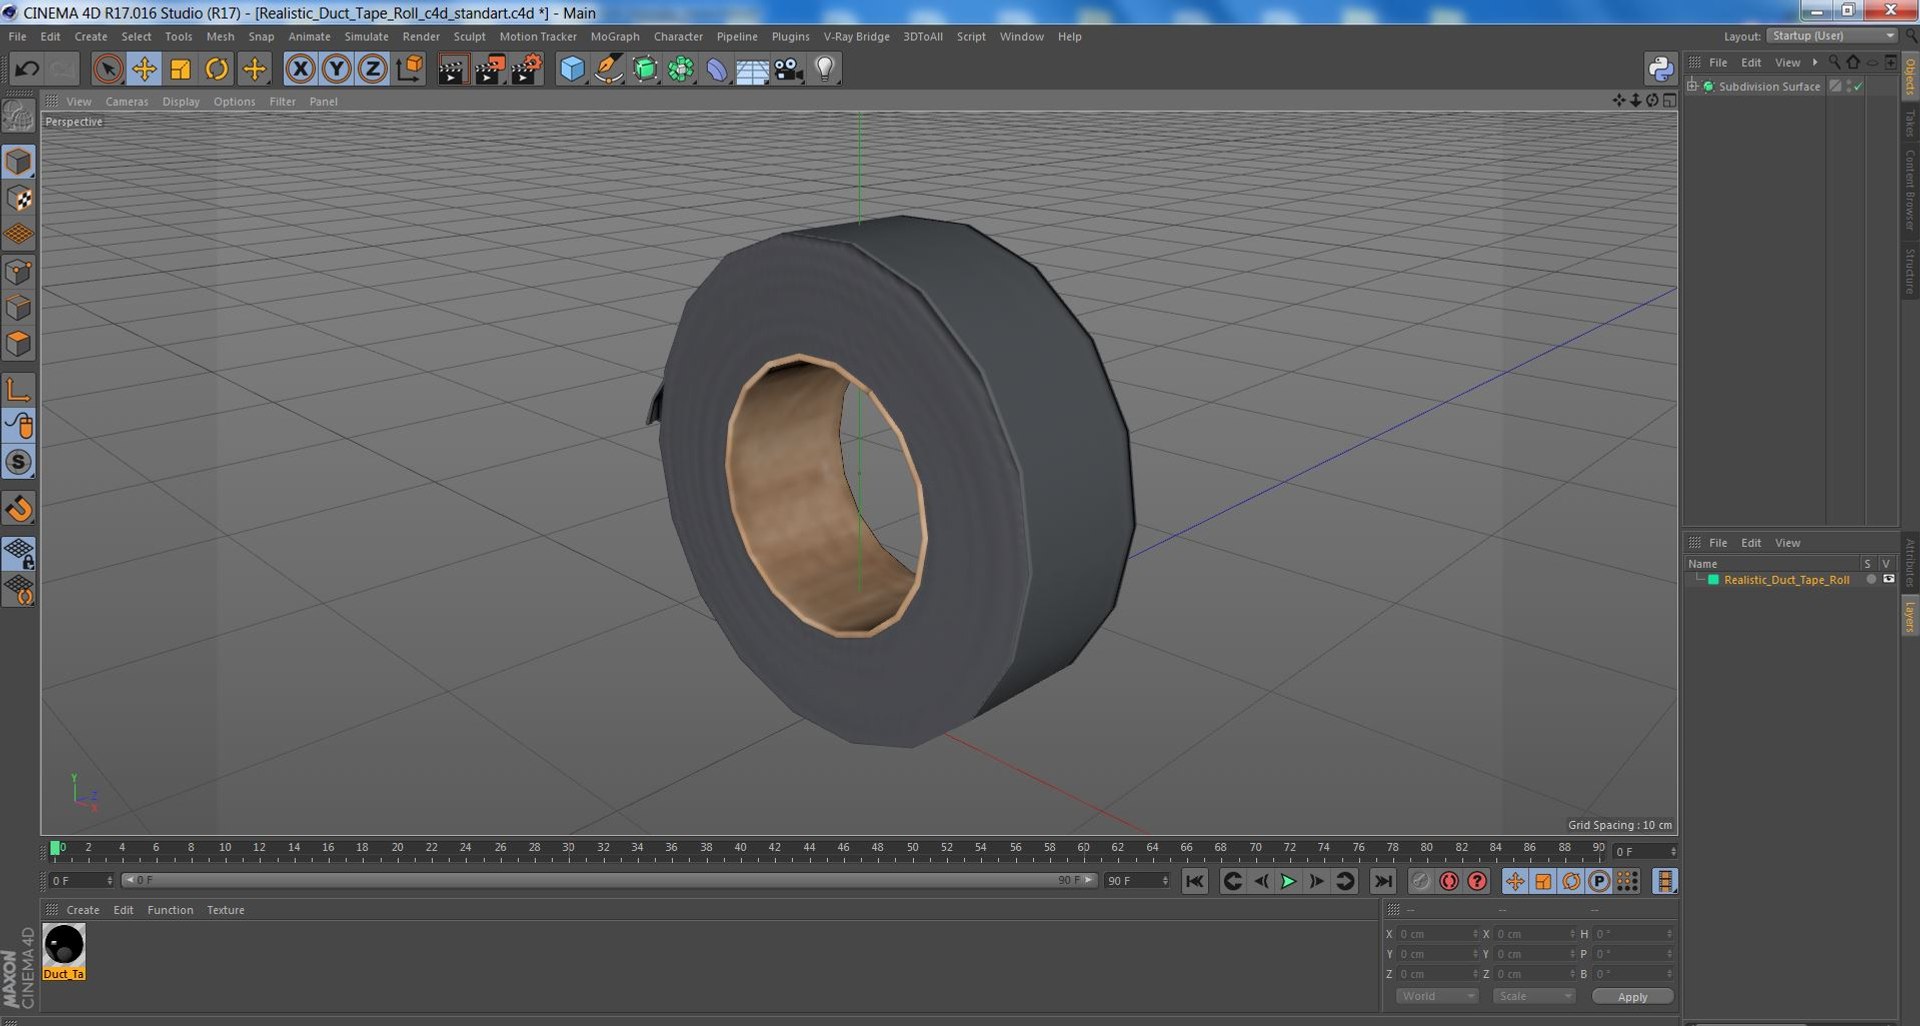Open viewport Display menu
This screenshot has width=1920, height=1026.
(x=181, y=101)
